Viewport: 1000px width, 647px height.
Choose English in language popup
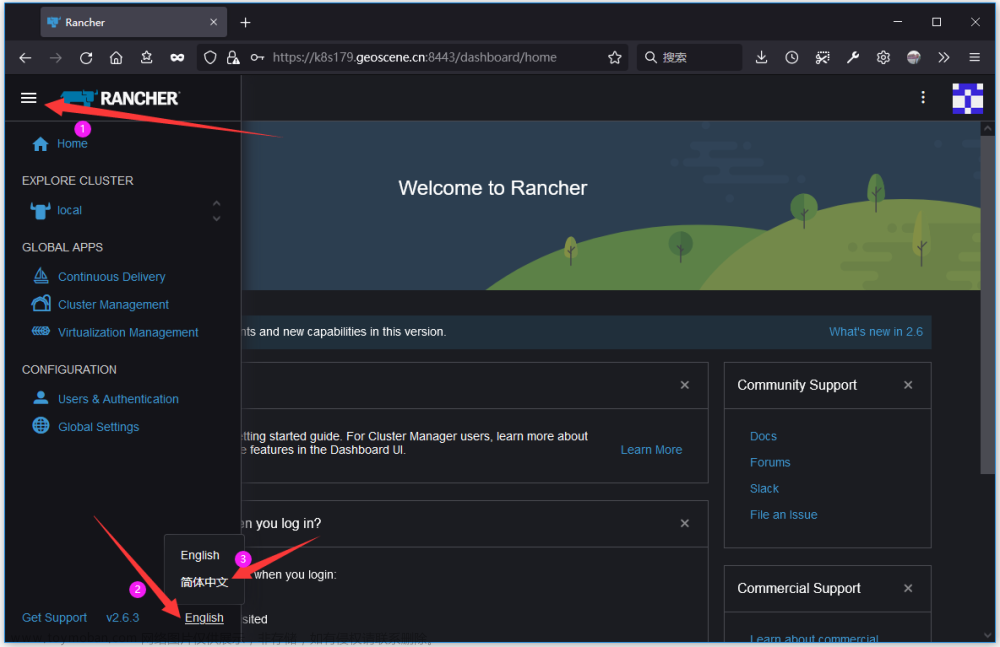tap(200, 555)
